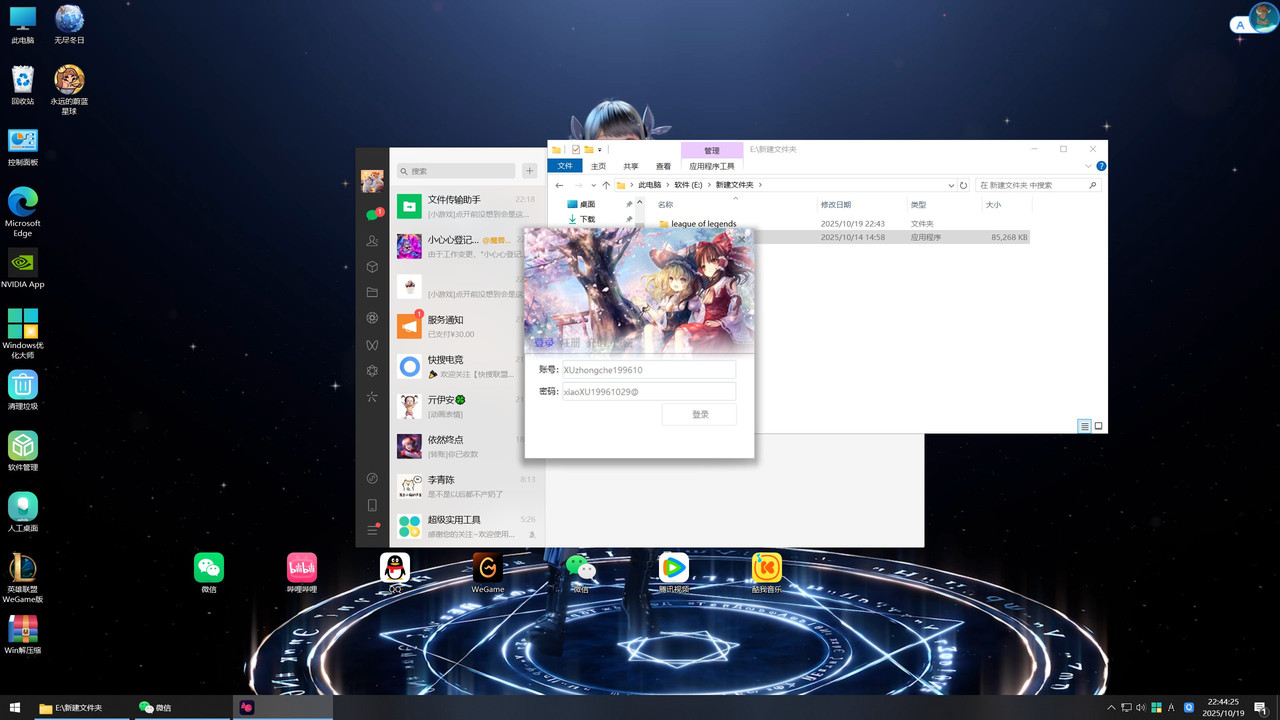This screenshot has width=1280, height=720.
Task: Open the 应用程序工具 ribbon tab
Action: [712, 166]
